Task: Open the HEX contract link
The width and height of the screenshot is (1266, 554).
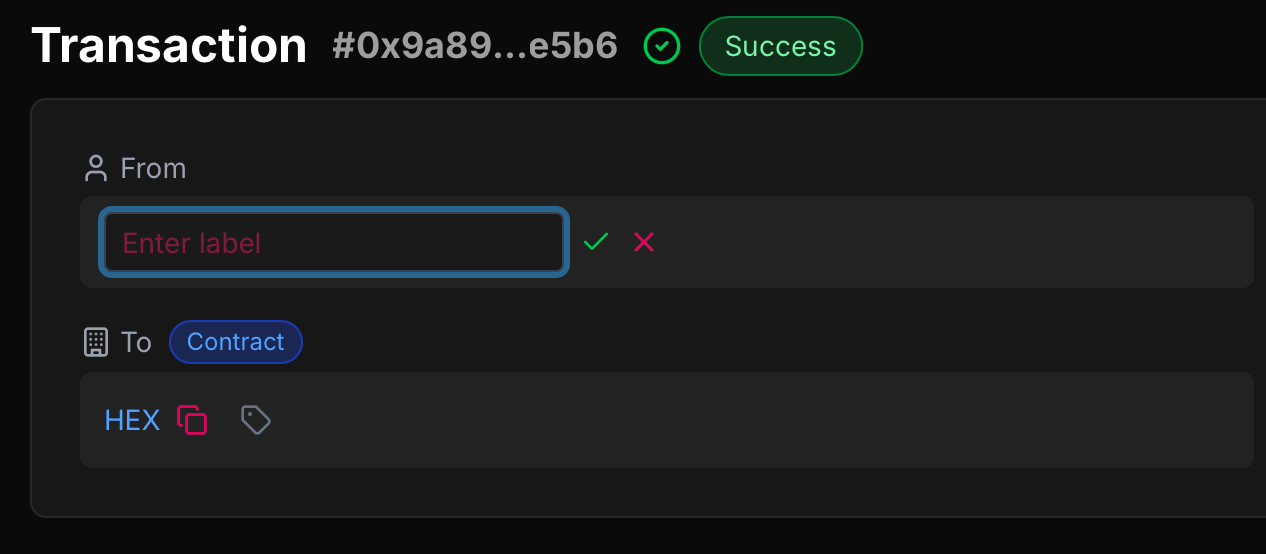Action: pos(132,420)
